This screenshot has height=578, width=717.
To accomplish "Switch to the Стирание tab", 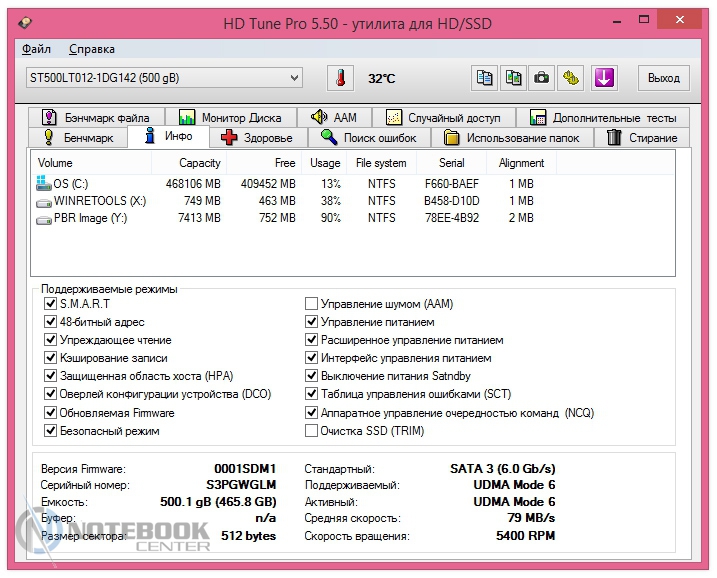I will pyautogui.click(x=642, y=138).
